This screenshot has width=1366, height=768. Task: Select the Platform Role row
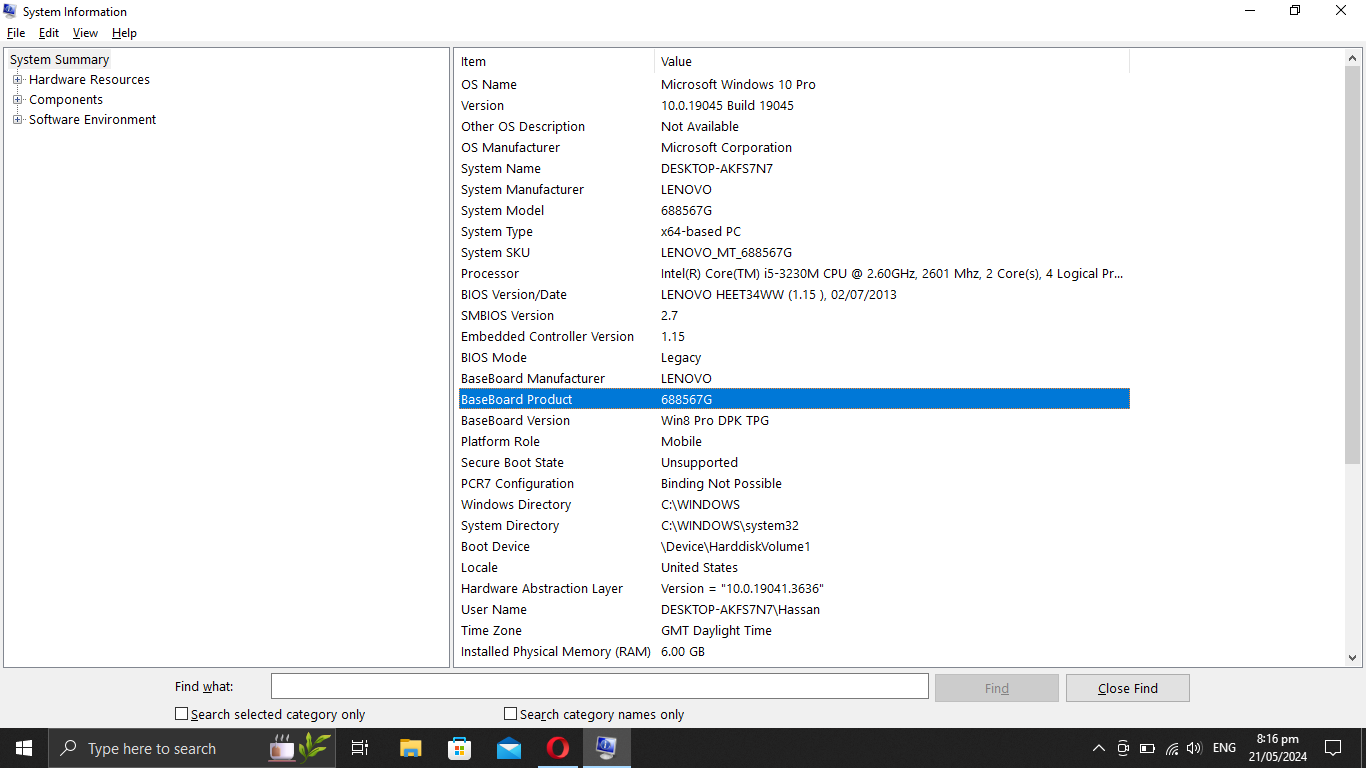pos(793,442)
